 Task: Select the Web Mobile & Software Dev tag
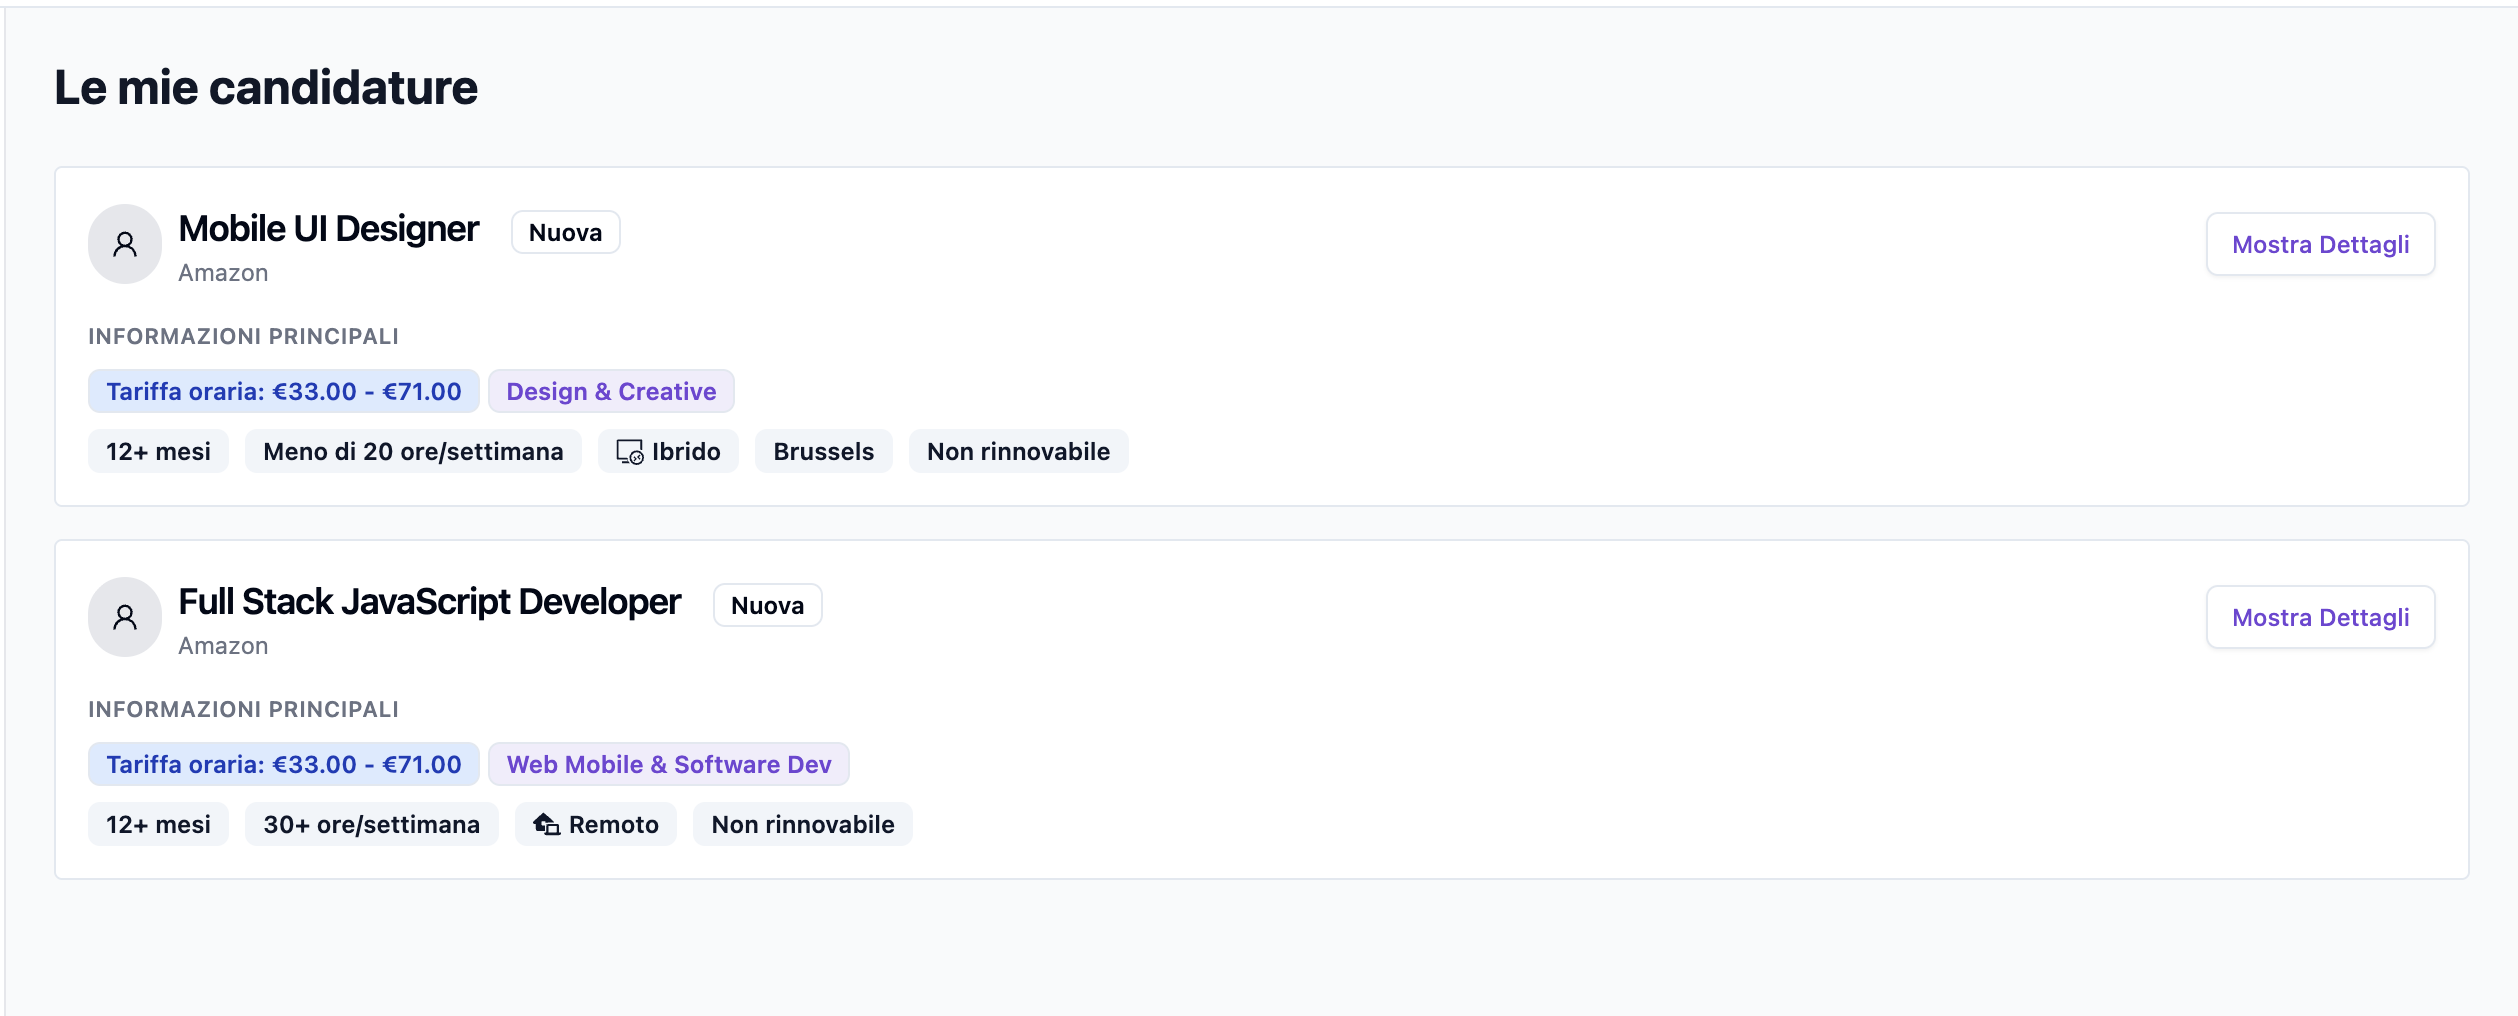[x=668, y=764]
